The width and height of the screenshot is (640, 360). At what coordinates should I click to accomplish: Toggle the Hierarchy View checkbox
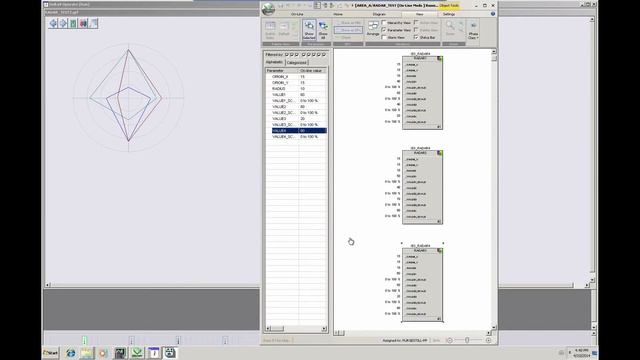(x=384, y=23)
